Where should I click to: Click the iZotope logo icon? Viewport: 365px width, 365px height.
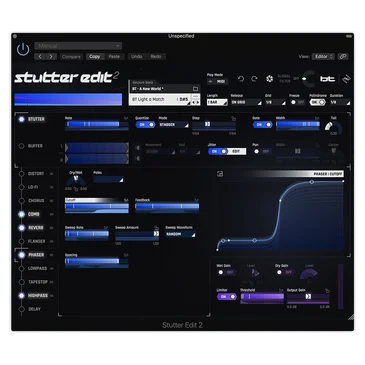click(346, 79)
